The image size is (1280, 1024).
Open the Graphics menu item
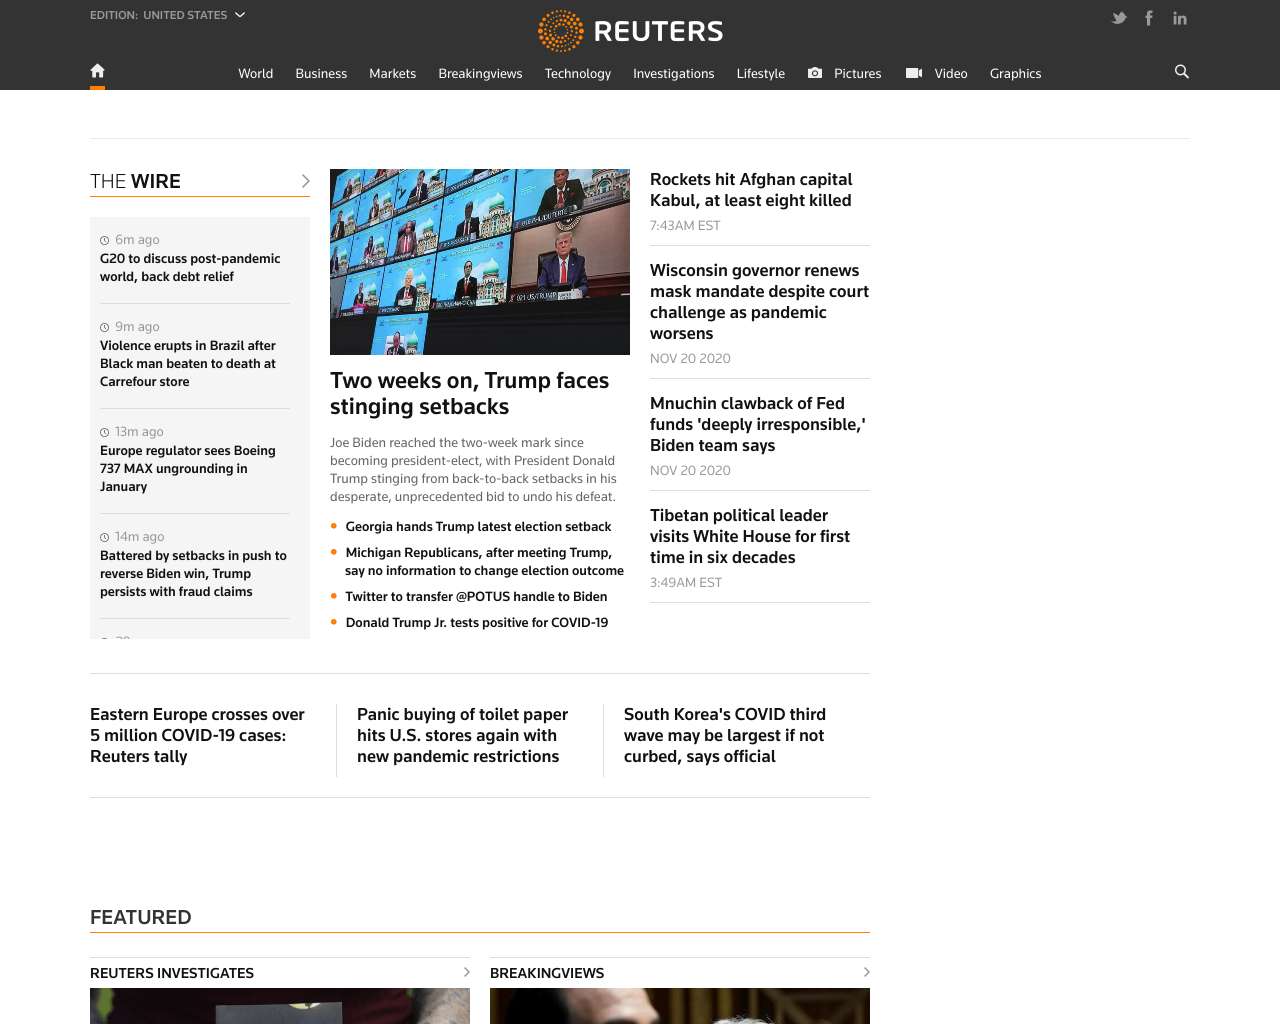(x=1015, y=74)
